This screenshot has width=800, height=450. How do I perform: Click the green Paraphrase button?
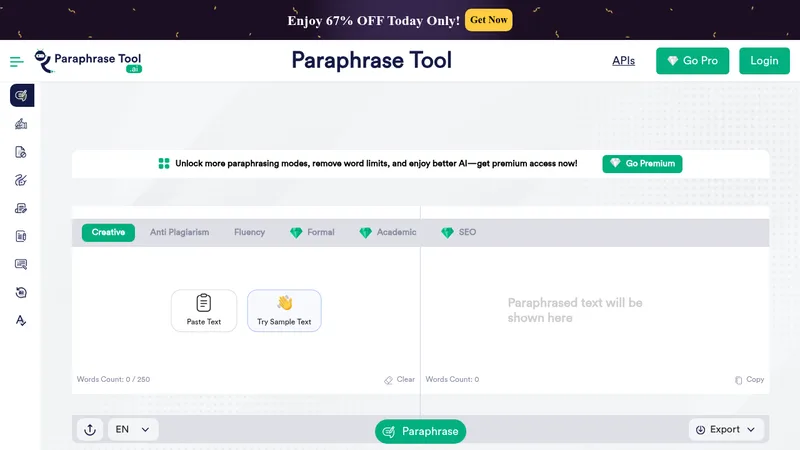(x=420, y=432)
